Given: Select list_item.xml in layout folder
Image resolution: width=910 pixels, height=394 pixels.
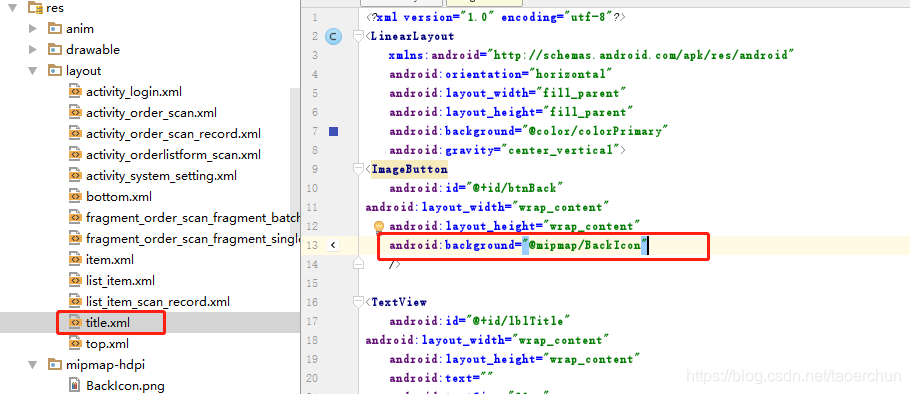Looking at the screenshot, I should pyautogui.click(x=120, y=281).
